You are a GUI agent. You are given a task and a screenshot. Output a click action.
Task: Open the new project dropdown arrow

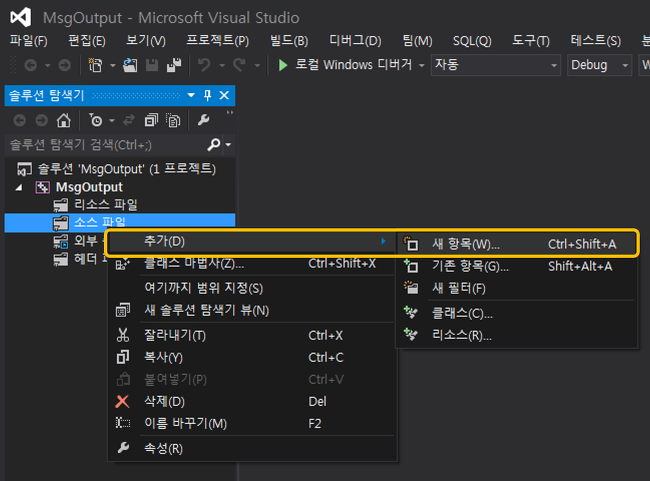(112, 65)
